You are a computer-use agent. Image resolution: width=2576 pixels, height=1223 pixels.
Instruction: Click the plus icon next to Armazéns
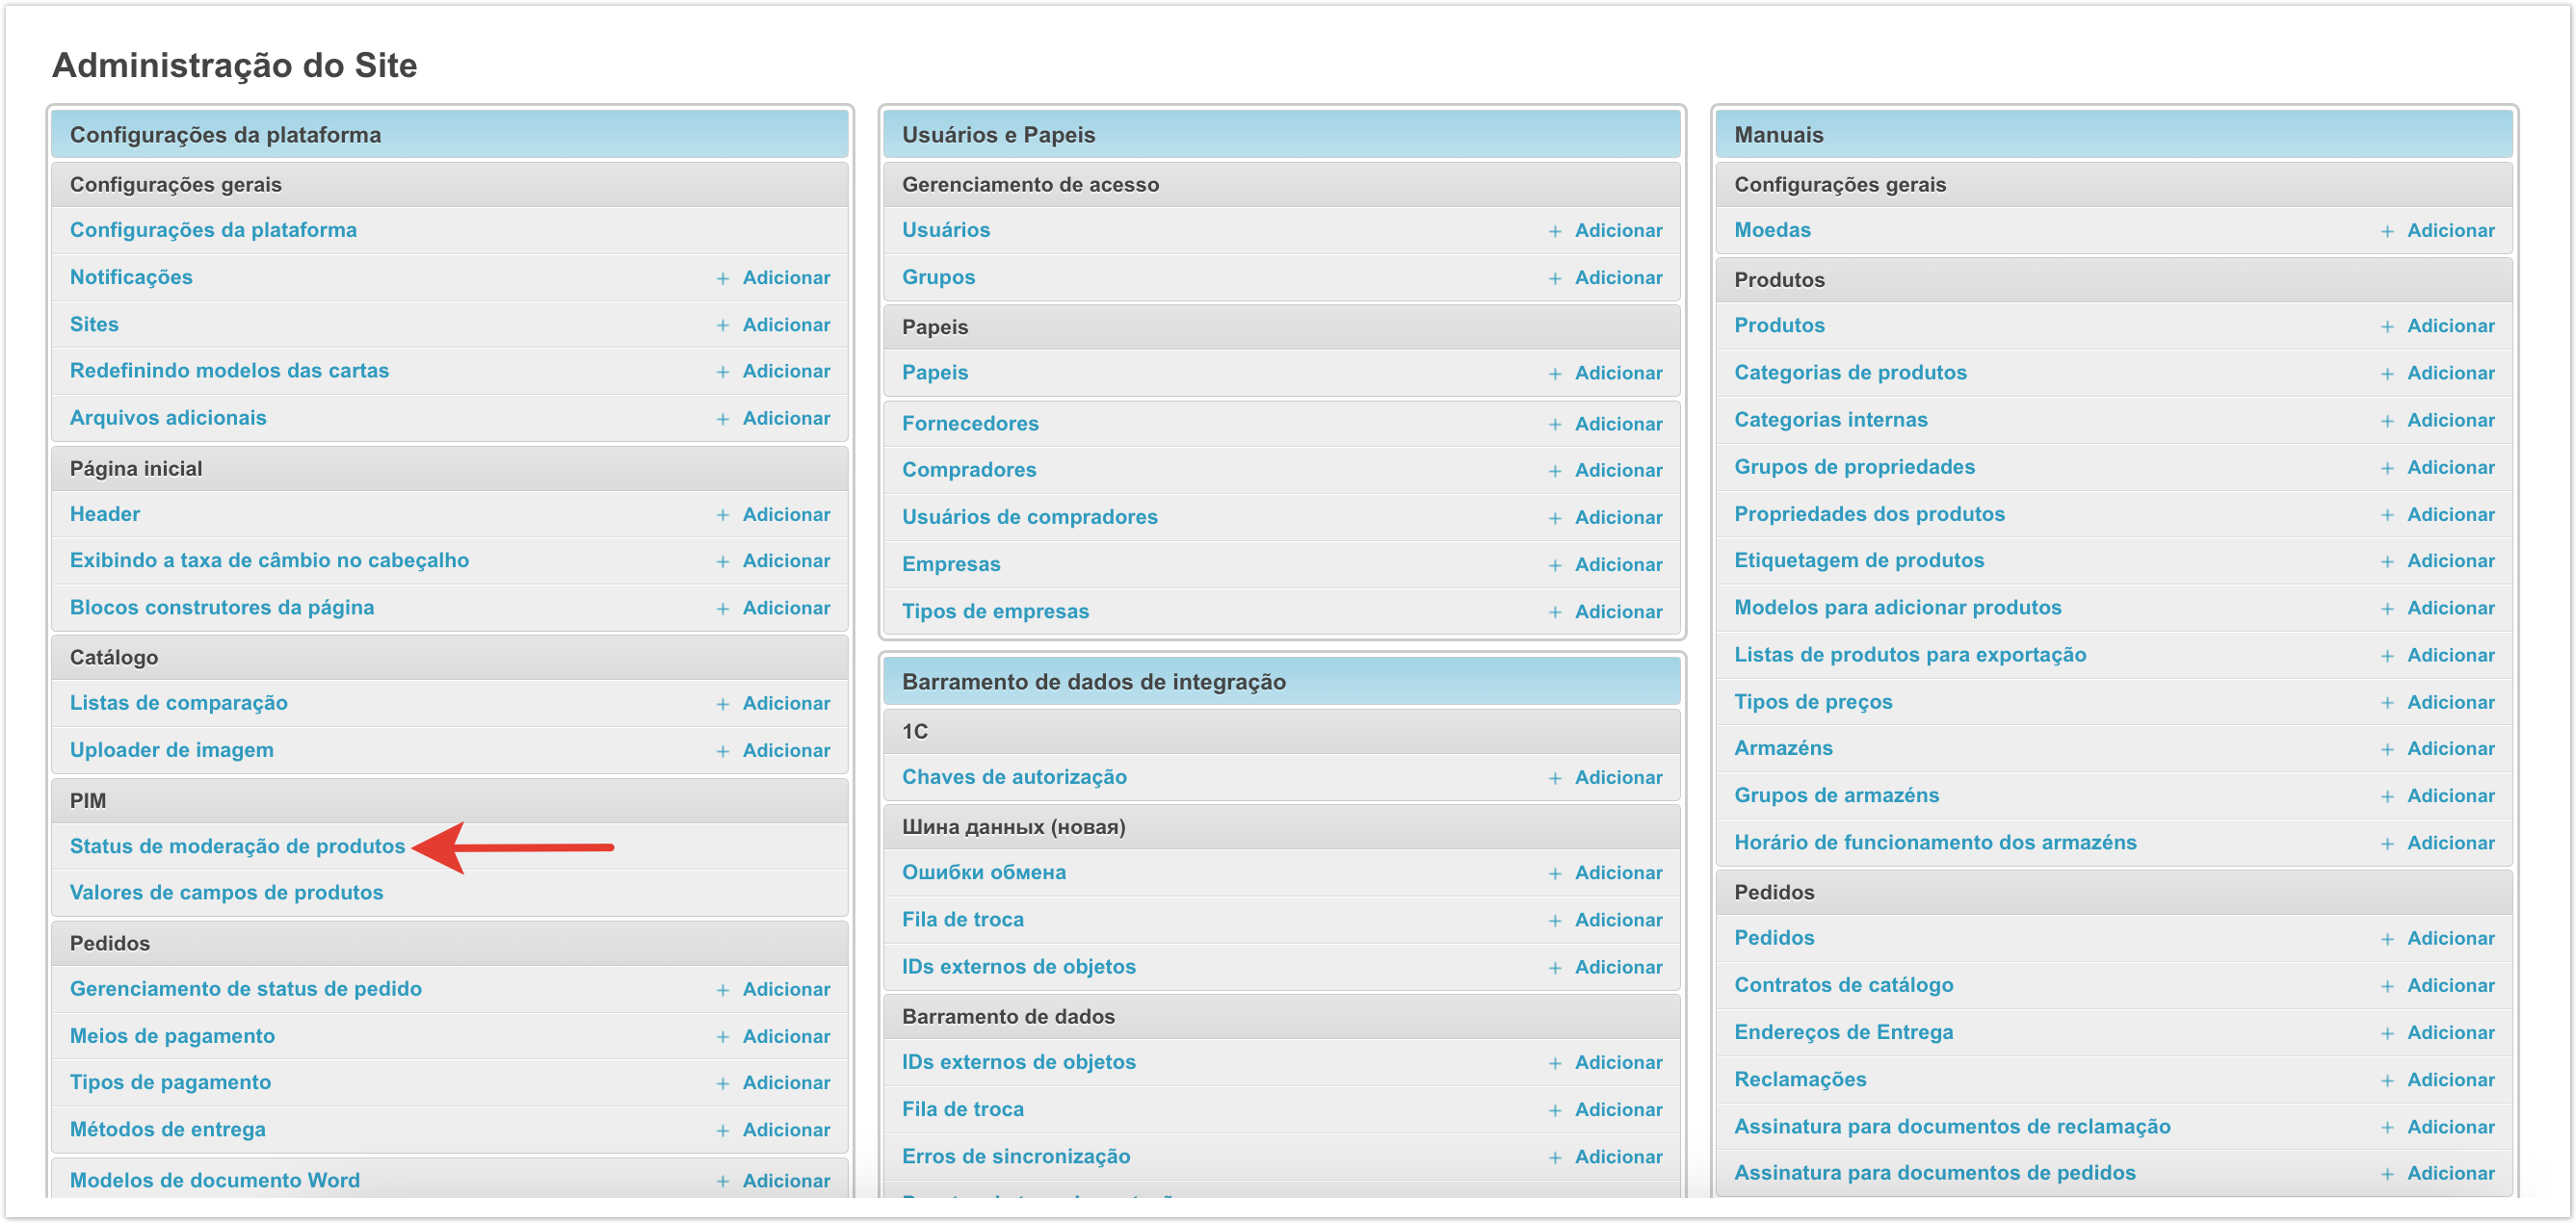click(x=2386, y=750)
